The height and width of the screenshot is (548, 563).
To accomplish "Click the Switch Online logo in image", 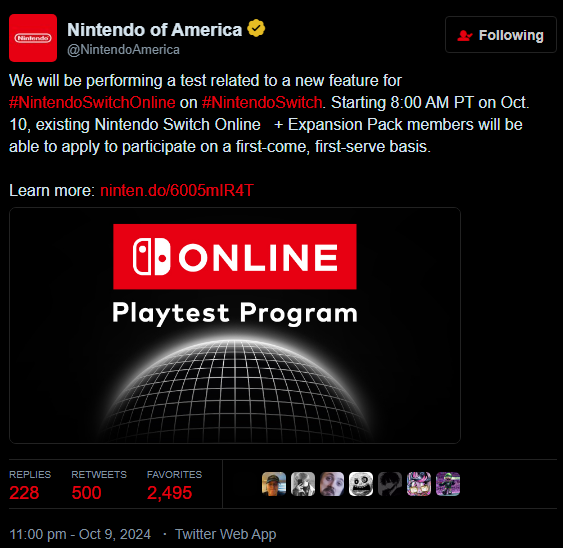I will (235, 257).
